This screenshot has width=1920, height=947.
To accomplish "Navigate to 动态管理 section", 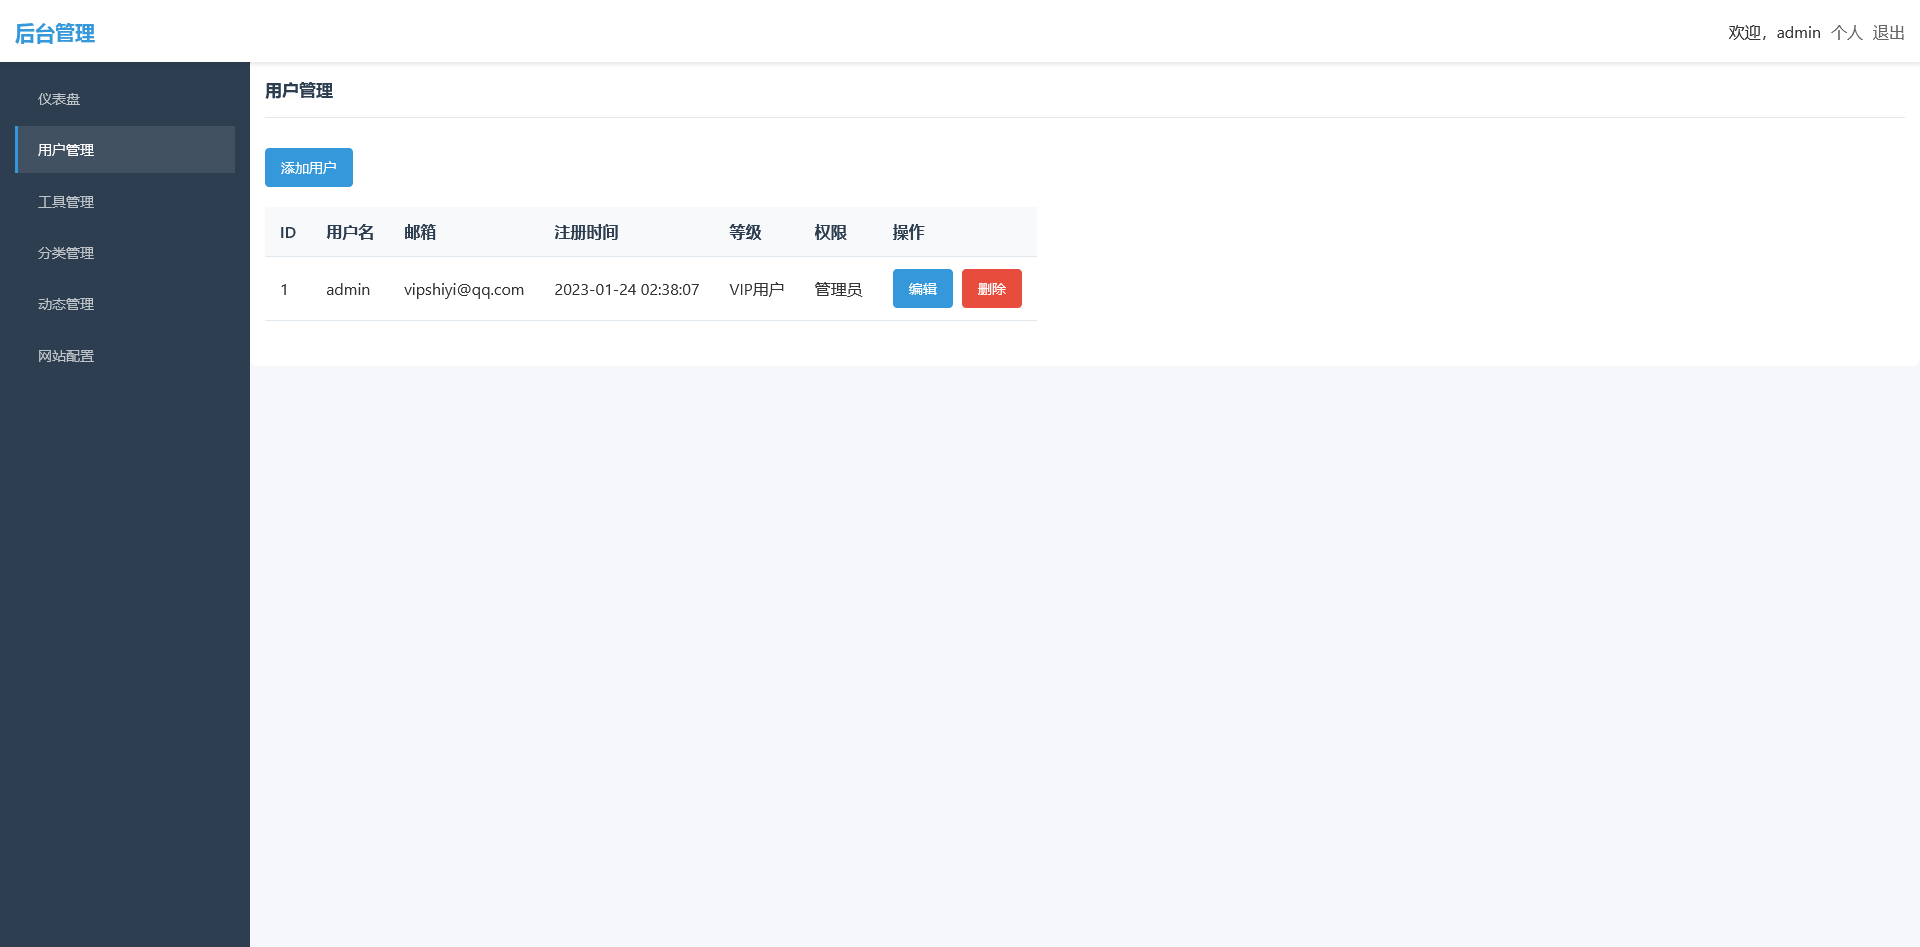I will pos(65,304).
